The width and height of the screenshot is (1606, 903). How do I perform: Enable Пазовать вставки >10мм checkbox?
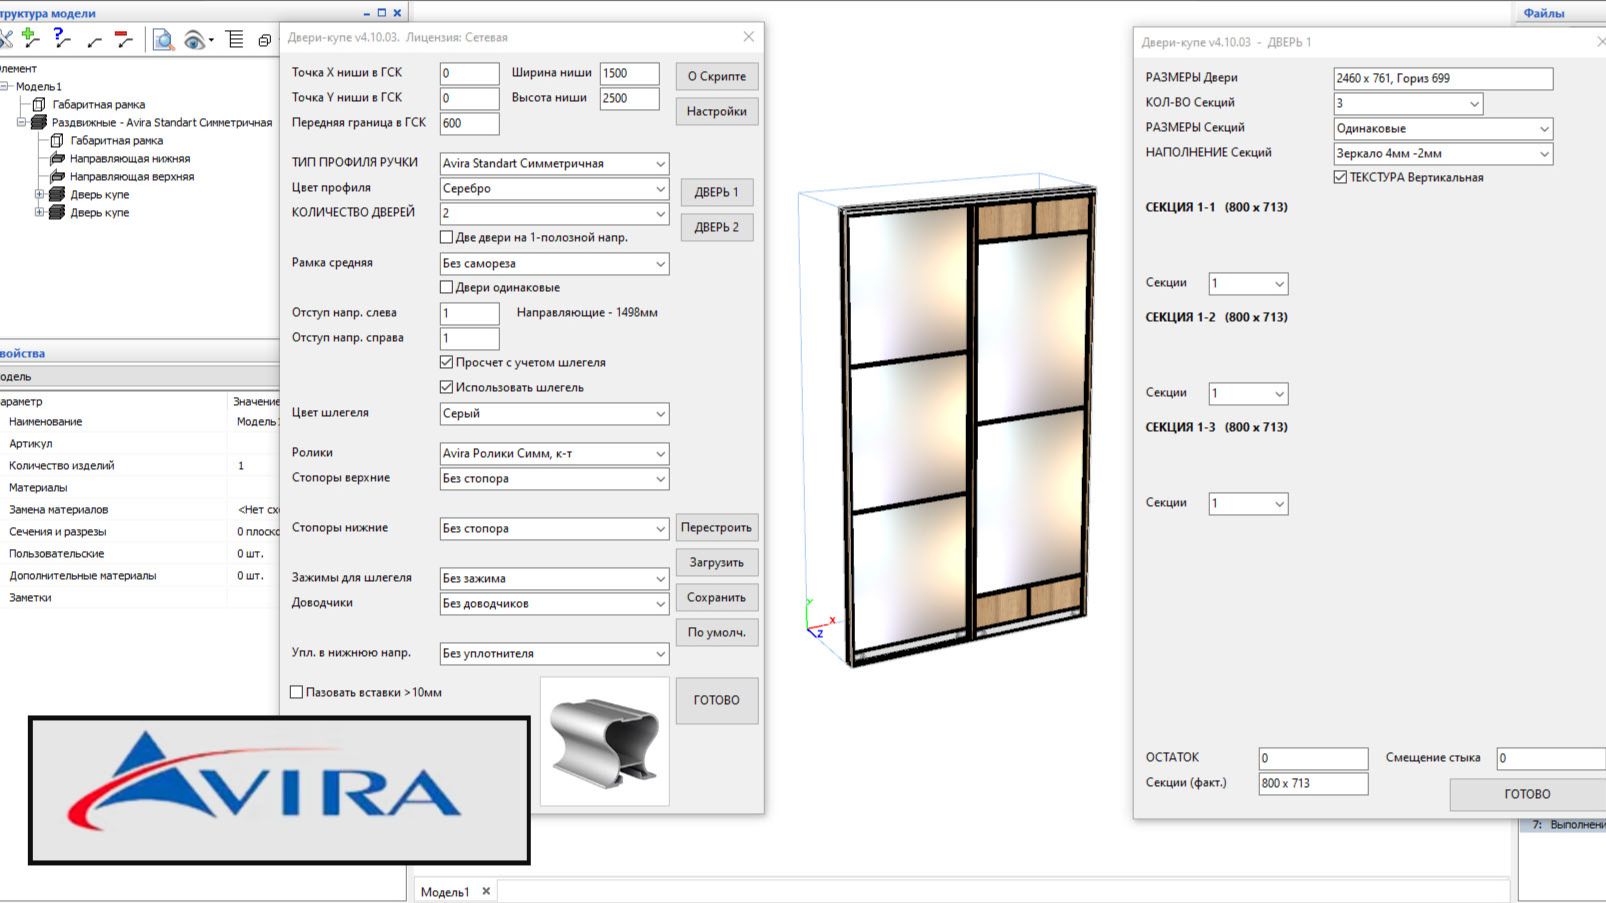click(297, 692)
